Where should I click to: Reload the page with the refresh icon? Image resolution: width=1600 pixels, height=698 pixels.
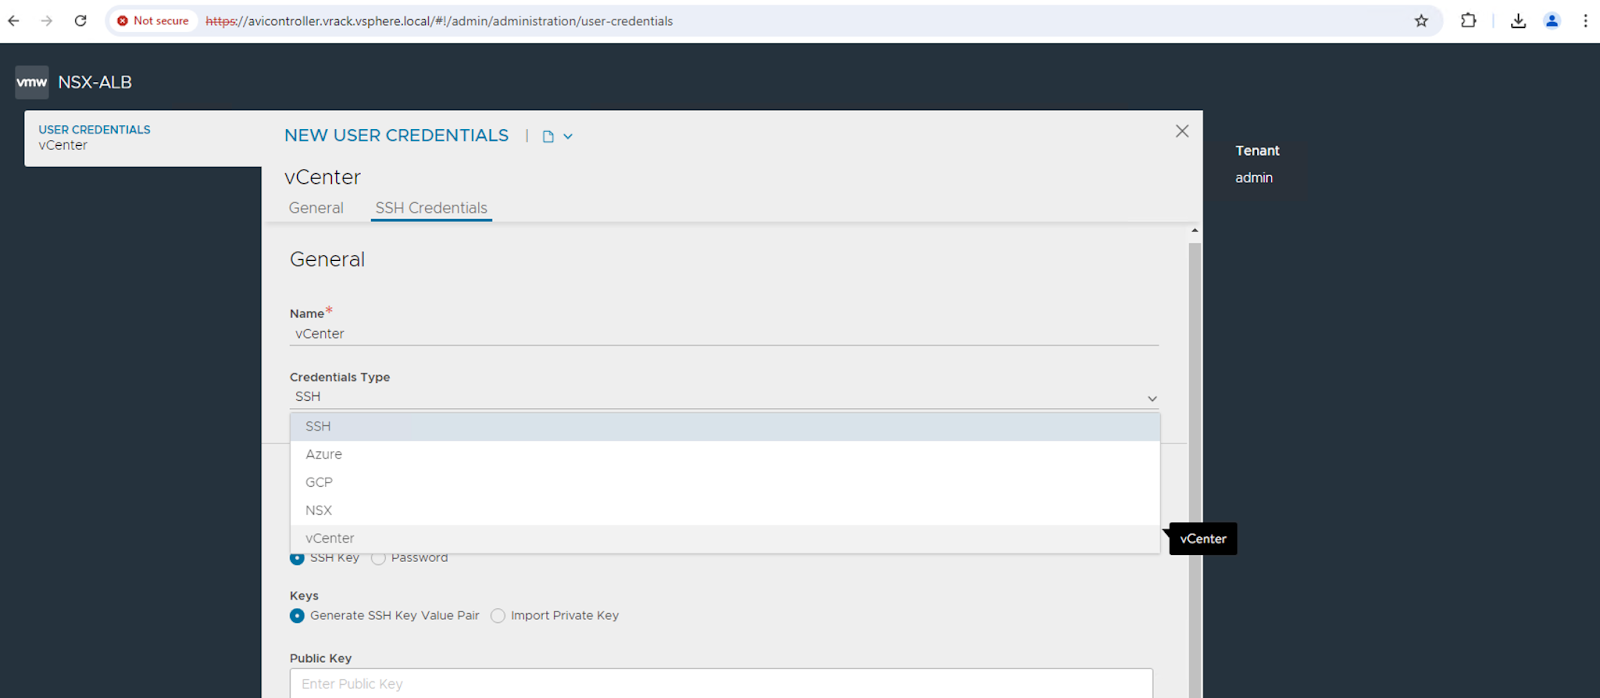click(x=80, y=20)
